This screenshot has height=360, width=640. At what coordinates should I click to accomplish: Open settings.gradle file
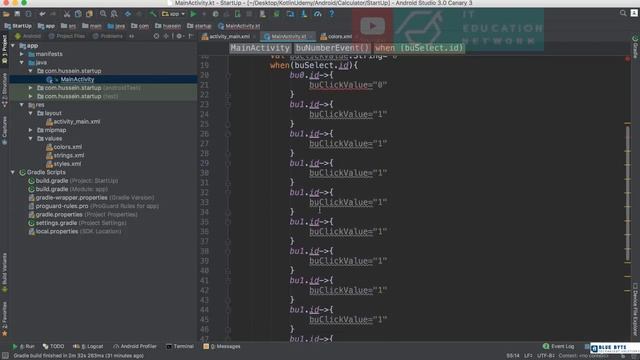77,223
